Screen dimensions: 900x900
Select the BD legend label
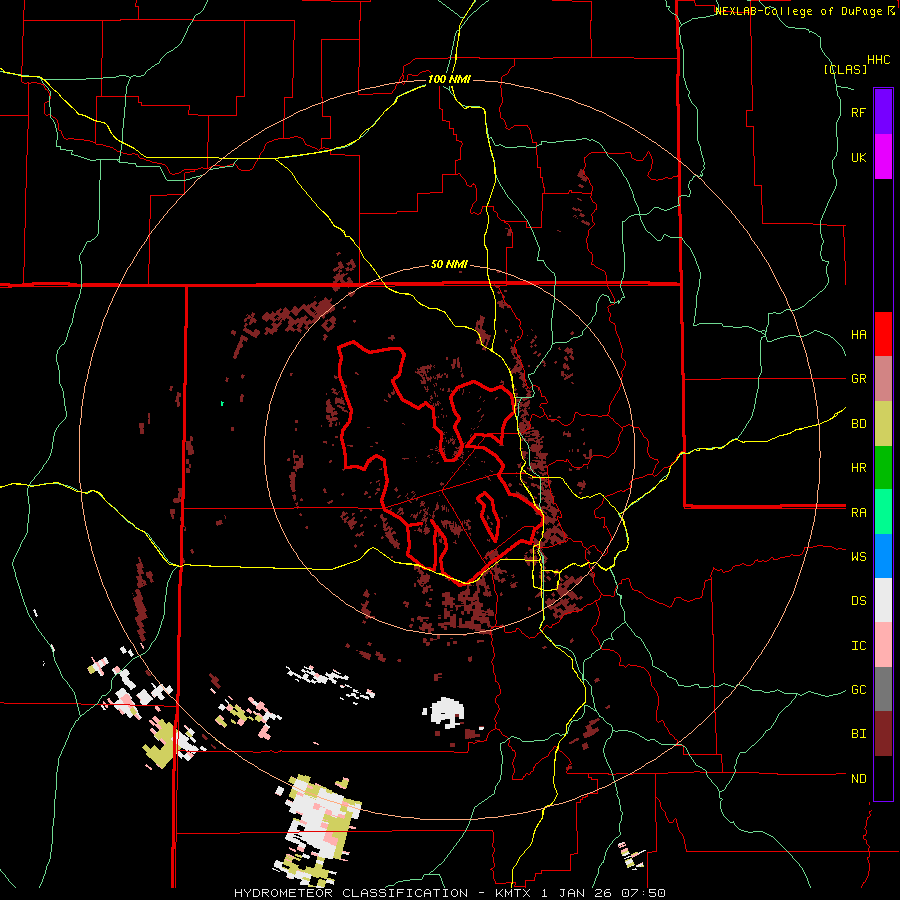coord(858,424)
